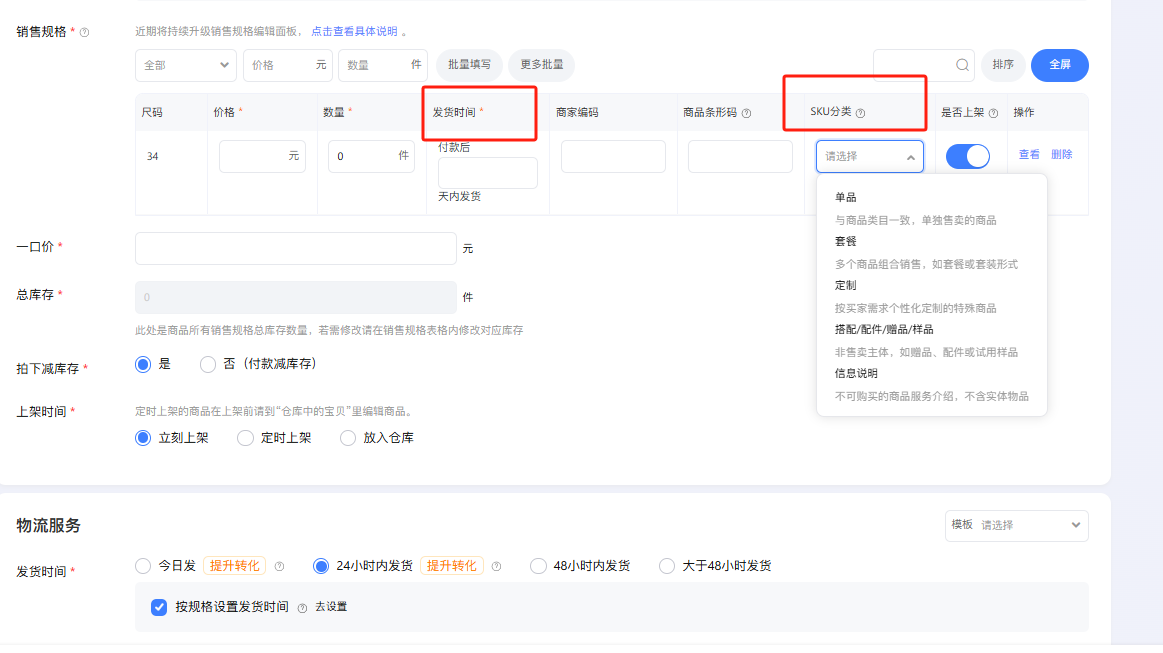Screen dimensions: 1163x653
Task: Click 付款后 days shipping input
Action: pyautogui.click(x=488, y=173)
